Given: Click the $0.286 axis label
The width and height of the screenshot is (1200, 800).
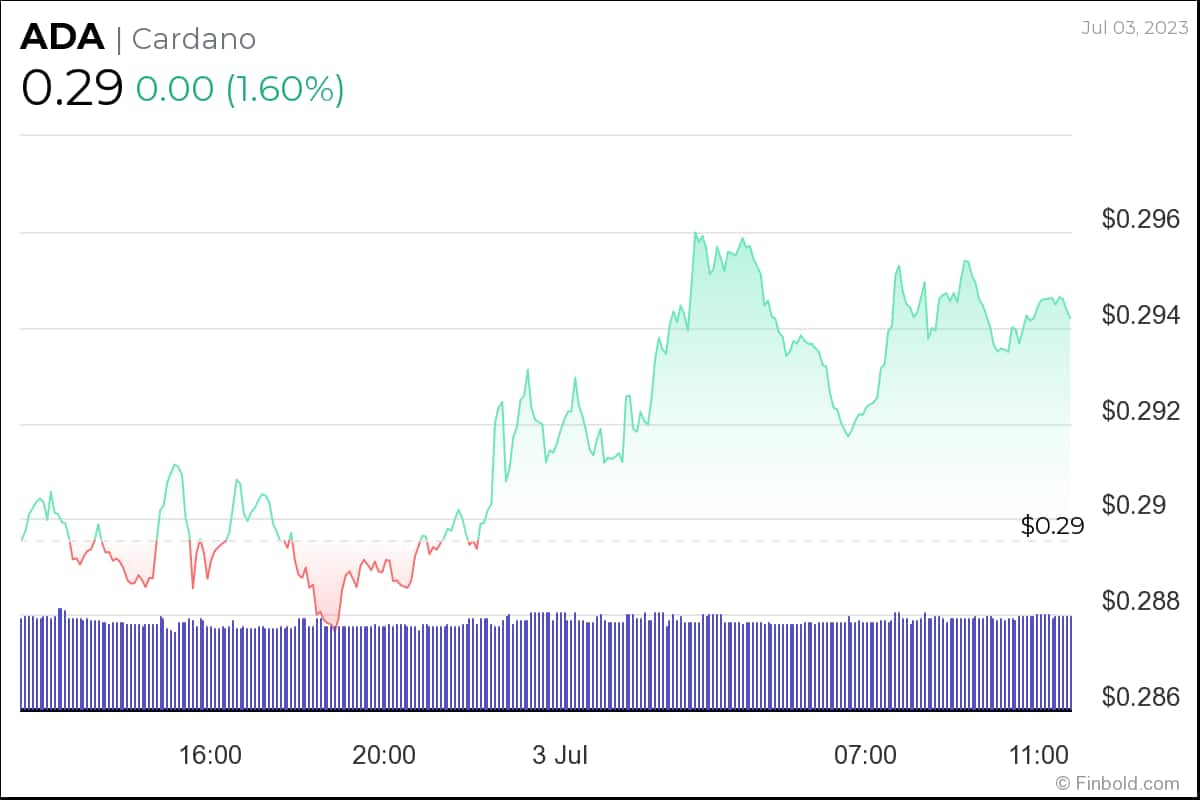Looking at the screenshot, I should (1141, 696).
